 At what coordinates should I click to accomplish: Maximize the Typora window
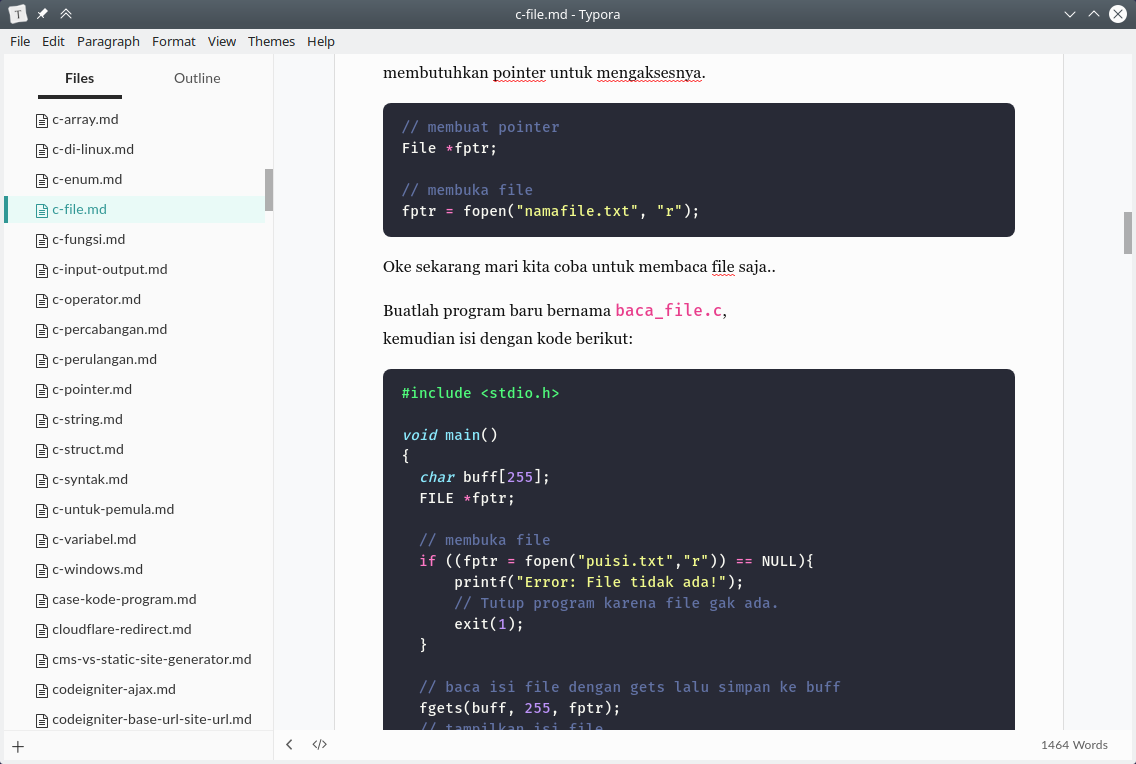click(1094, 14)
